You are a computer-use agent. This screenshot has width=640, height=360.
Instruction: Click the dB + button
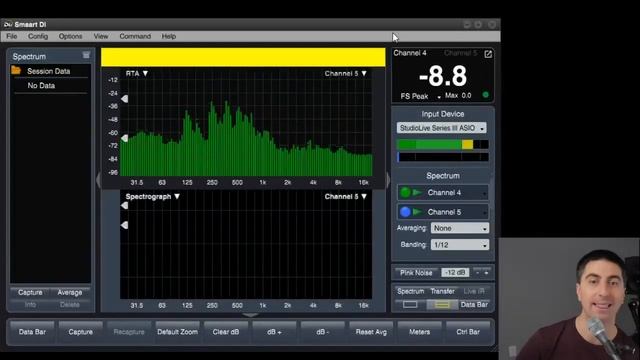[274, 332]
